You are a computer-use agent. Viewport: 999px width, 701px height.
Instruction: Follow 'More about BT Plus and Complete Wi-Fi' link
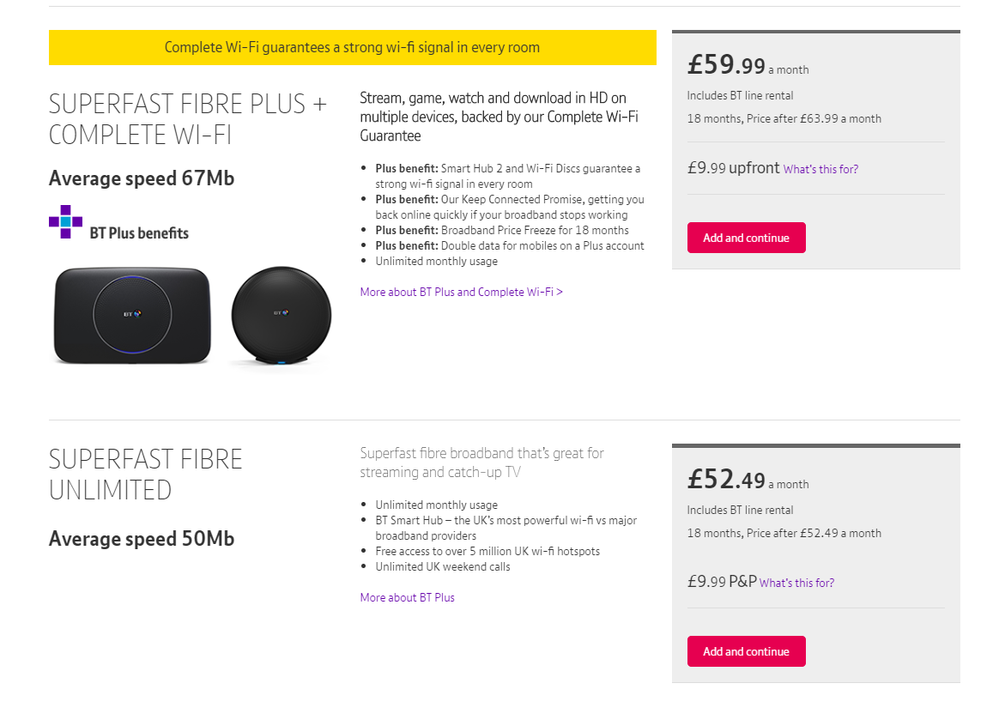click(x=461, y=292)
